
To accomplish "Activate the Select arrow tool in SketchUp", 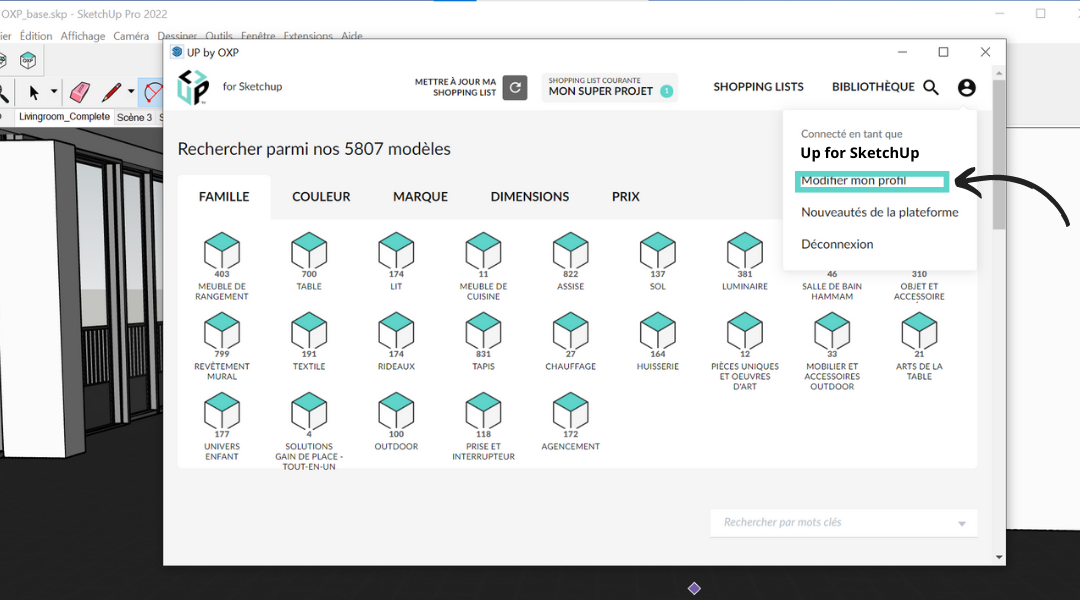I will tap(34, 92).
